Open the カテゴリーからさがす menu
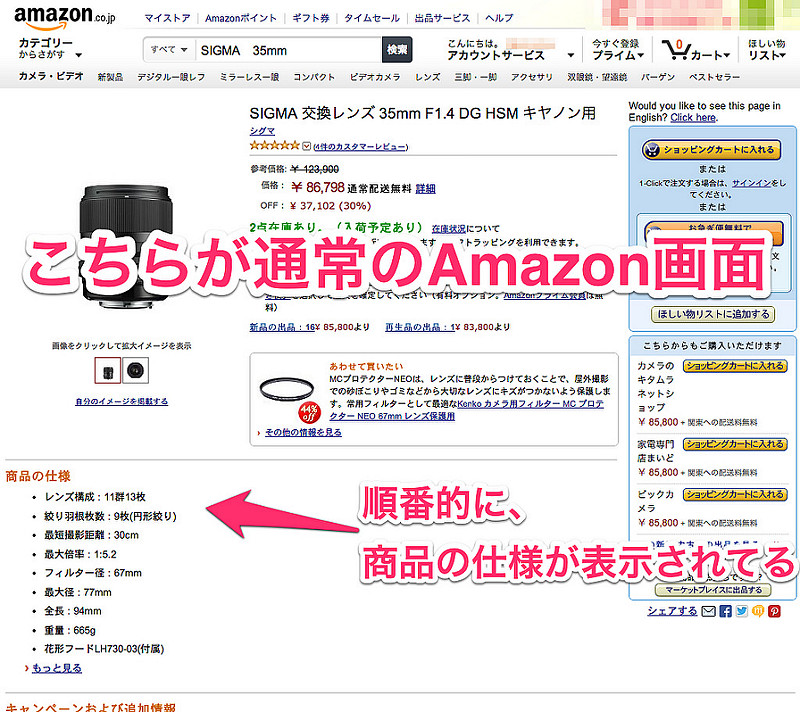 (49, 48)
